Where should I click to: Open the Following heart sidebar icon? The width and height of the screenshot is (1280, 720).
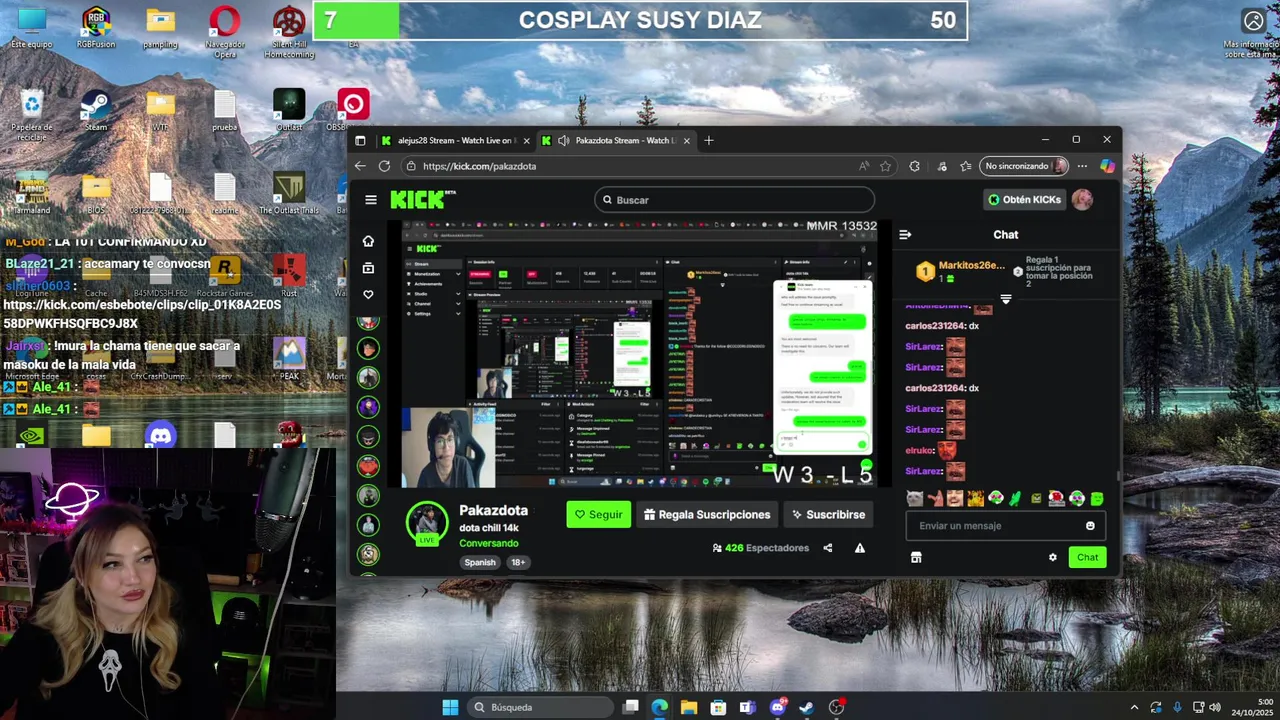[368, 295]
